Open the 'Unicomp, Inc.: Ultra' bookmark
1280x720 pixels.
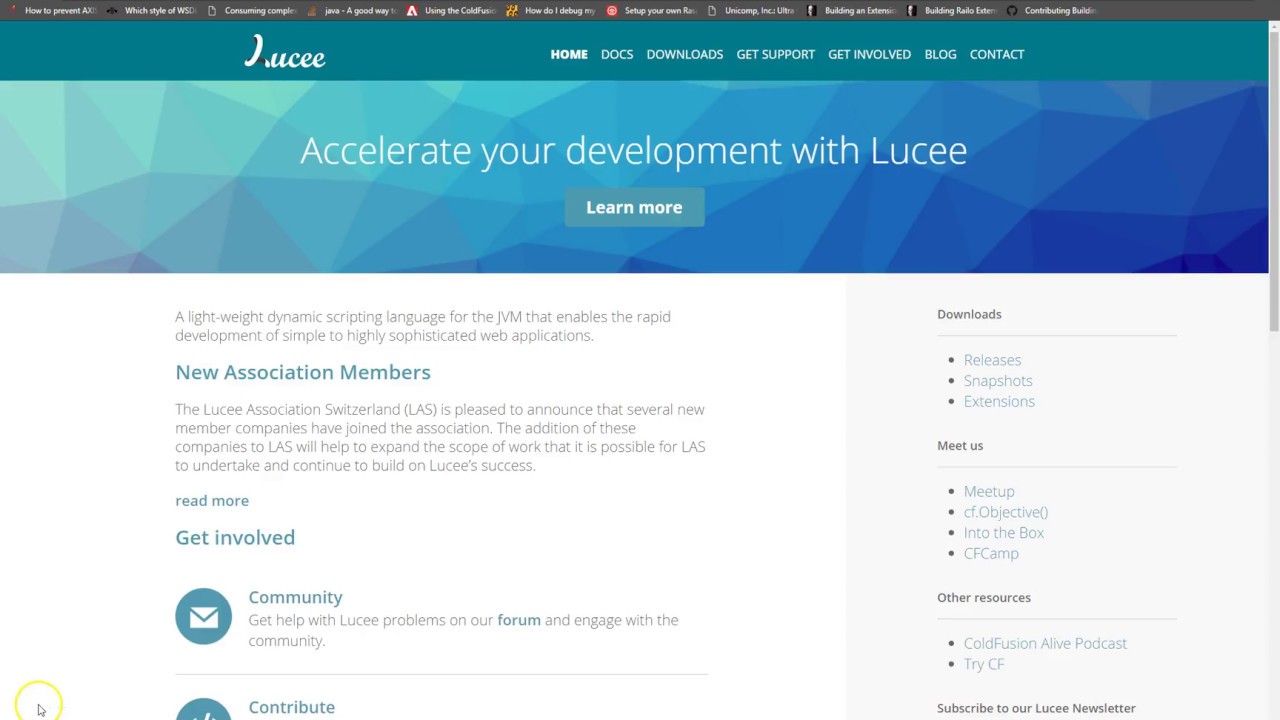pos(752,10)
